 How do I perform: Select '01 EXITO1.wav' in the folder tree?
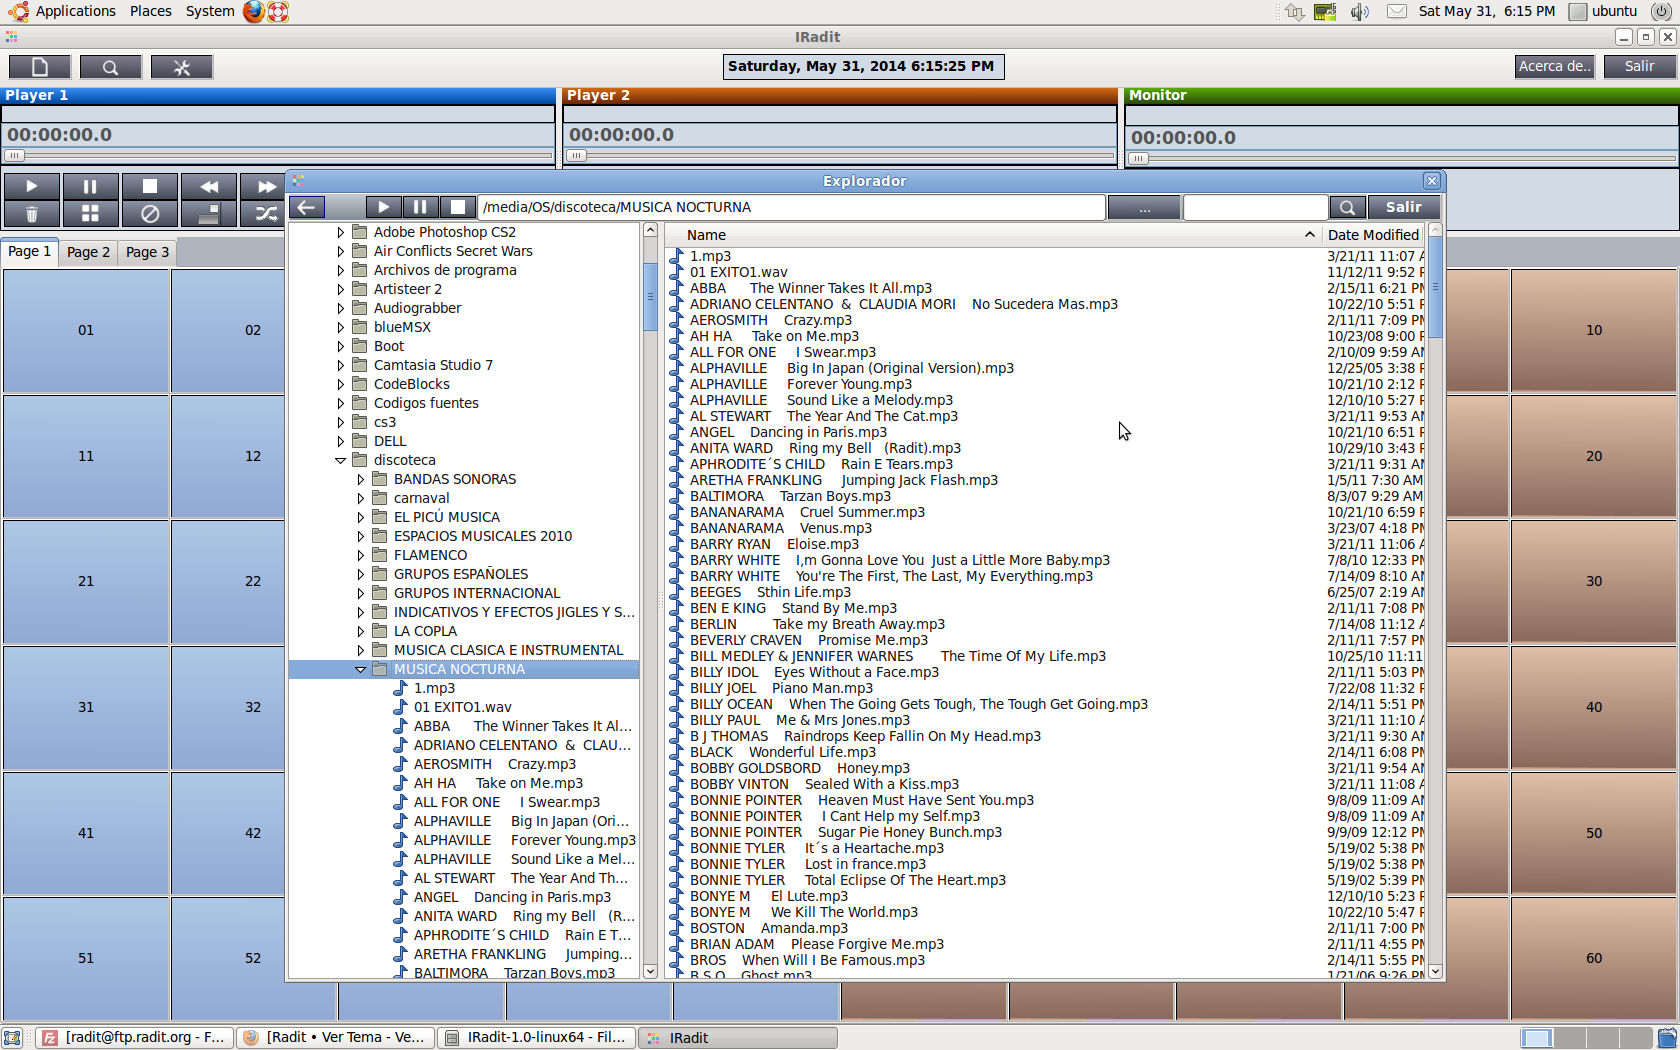[x=462, y=707]
